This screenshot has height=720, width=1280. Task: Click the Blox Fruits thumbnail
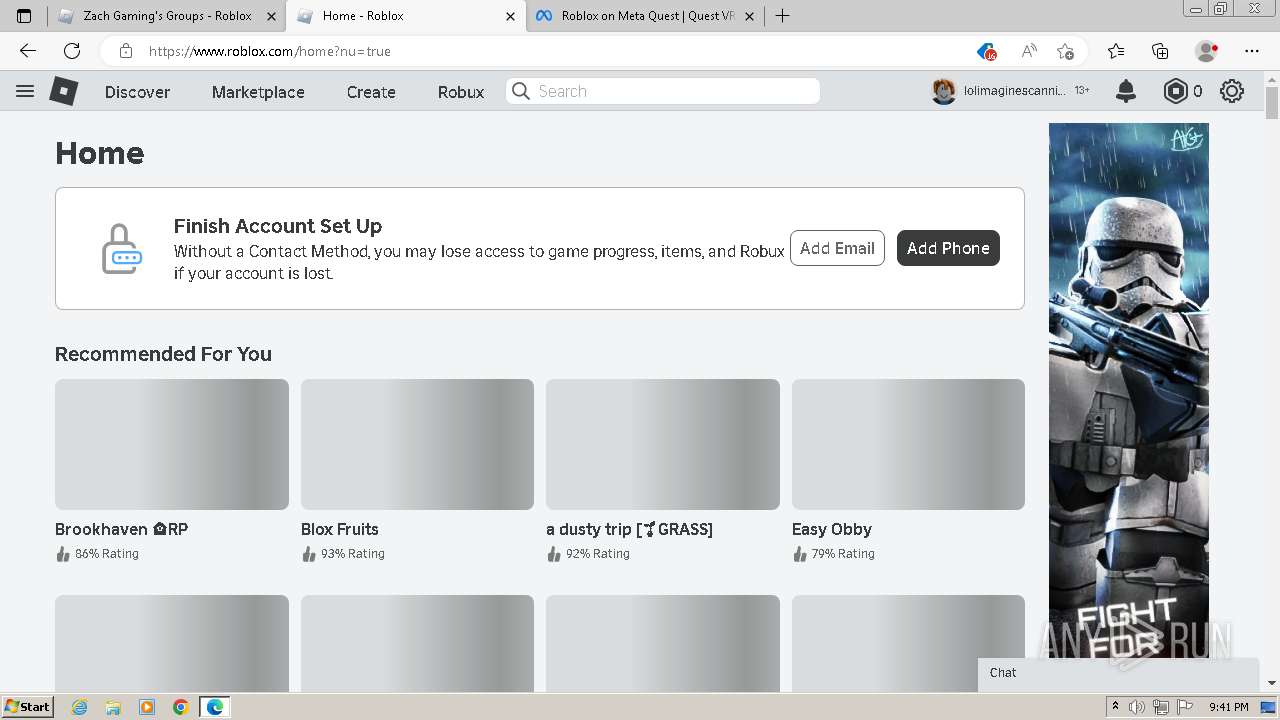[417, 444]
